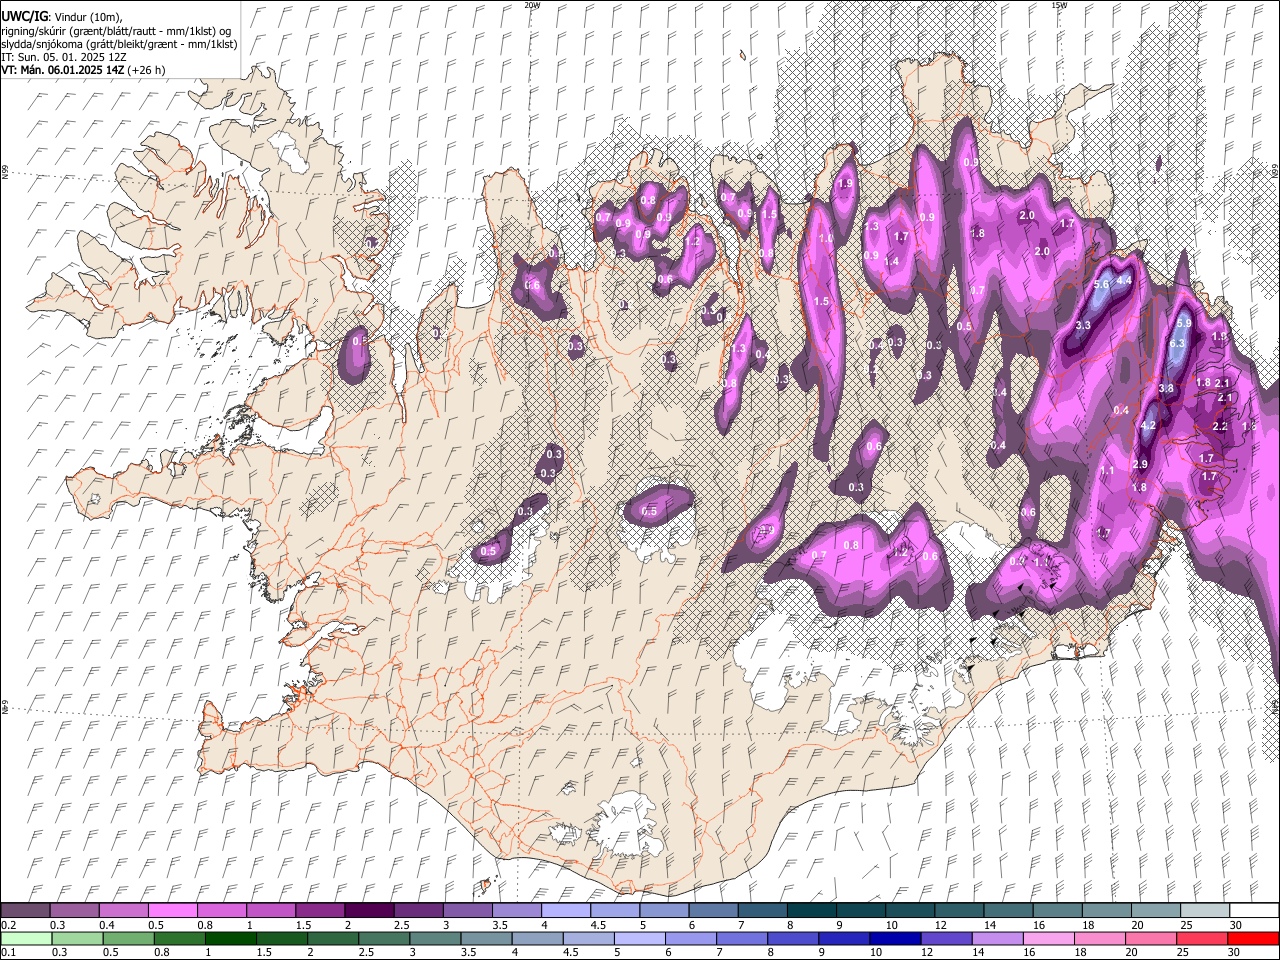Click the 'IT: Sun. 05. 01. 2025 12Z' line
The width and height of the screenshot is (1280, 960).
click(x=64, y=57)
